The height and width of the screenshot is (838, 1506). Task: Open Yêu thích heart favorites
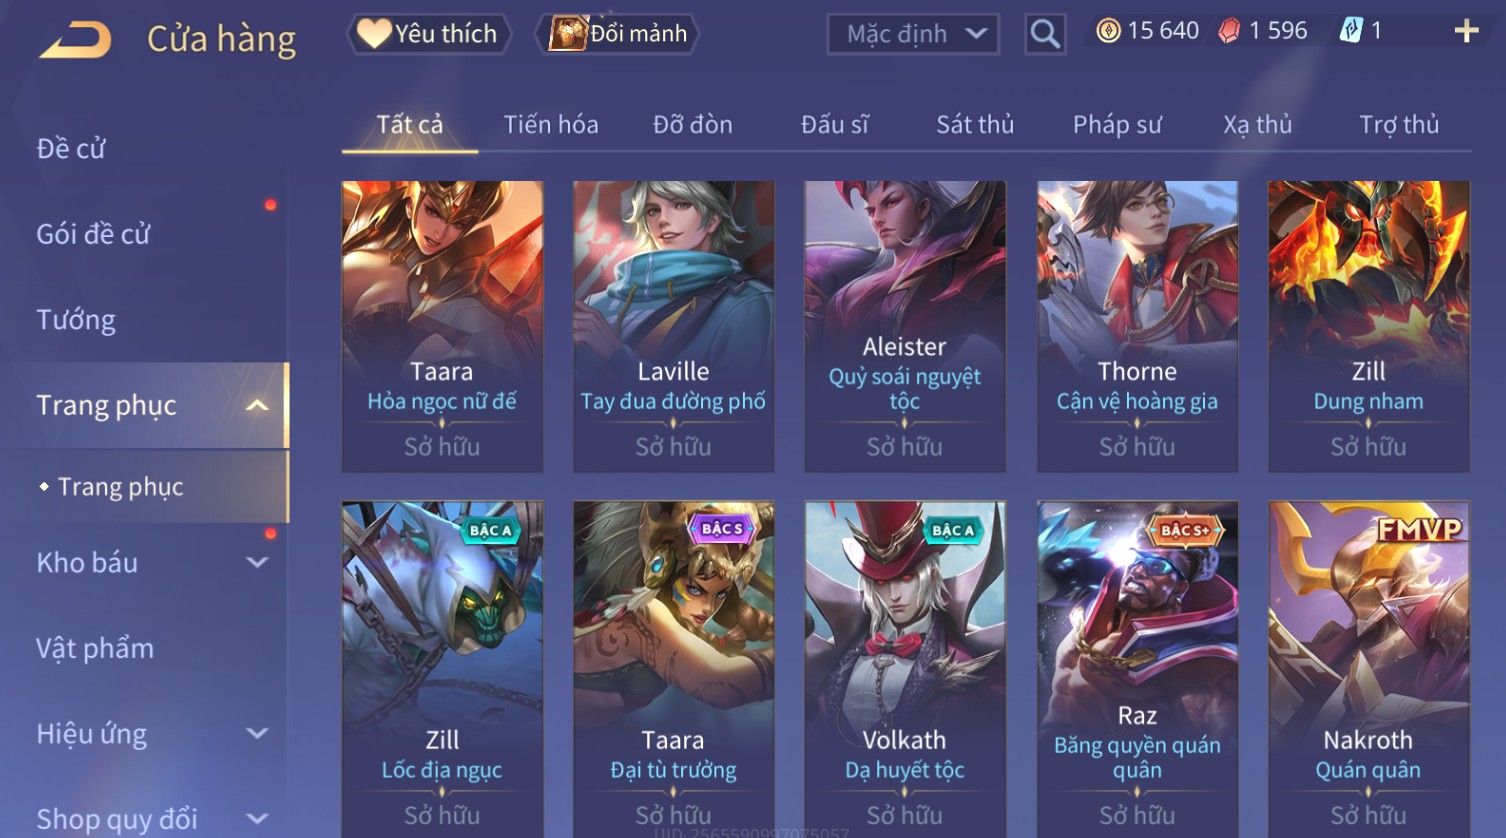pyautogui.click(x=429, y=34)
